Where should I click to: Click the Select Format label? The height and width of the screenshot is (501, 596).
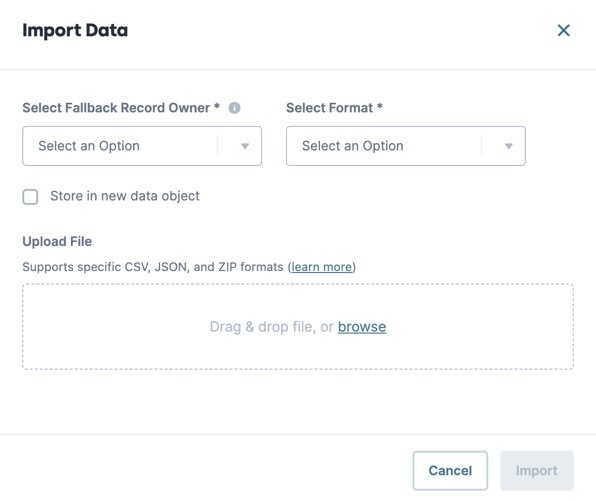click(334, 108)
